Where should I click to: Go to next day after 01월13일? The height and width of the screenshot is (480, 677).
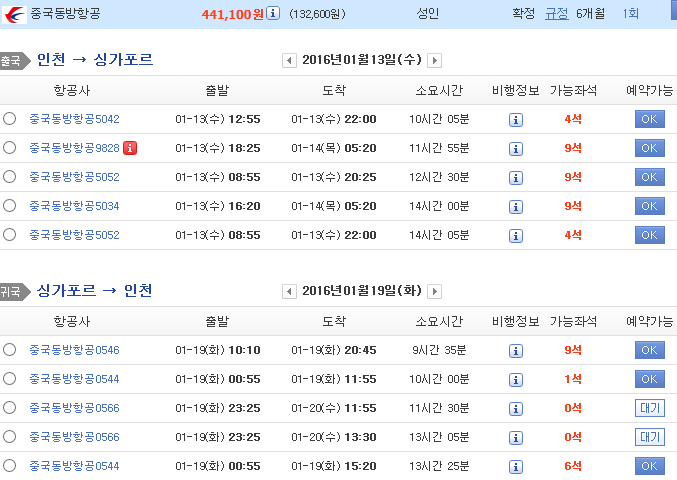pos(434,60)
